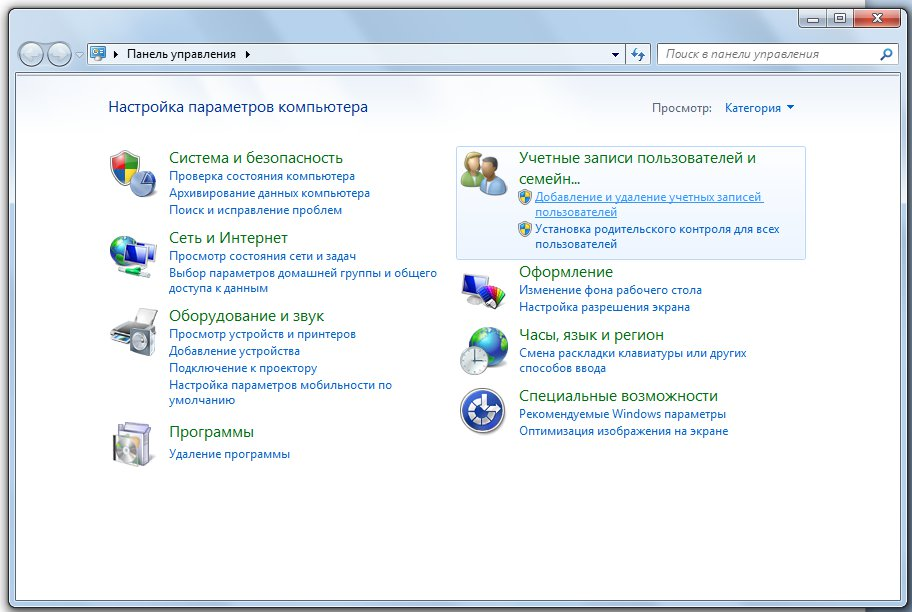
Task: Expand the arrow before Панель управления breadcrumb
Action: coord(115,54)
